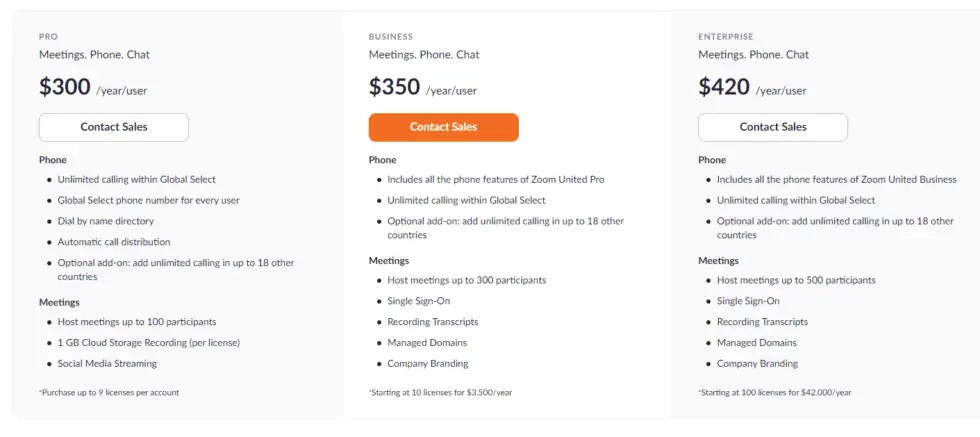Click 1 GB Cloud Storage Recording item
The height and width of the screenshot is (437, 980).
pos(148,343)
